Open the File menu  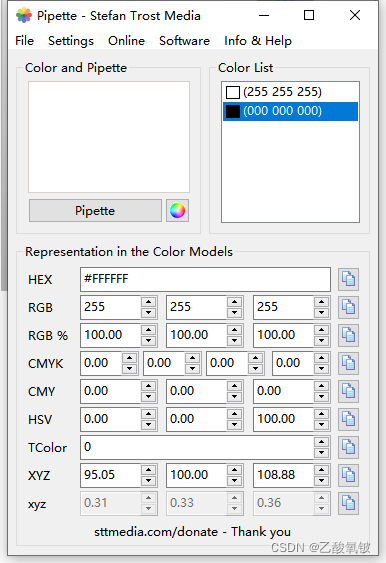[x=24, y=41]
